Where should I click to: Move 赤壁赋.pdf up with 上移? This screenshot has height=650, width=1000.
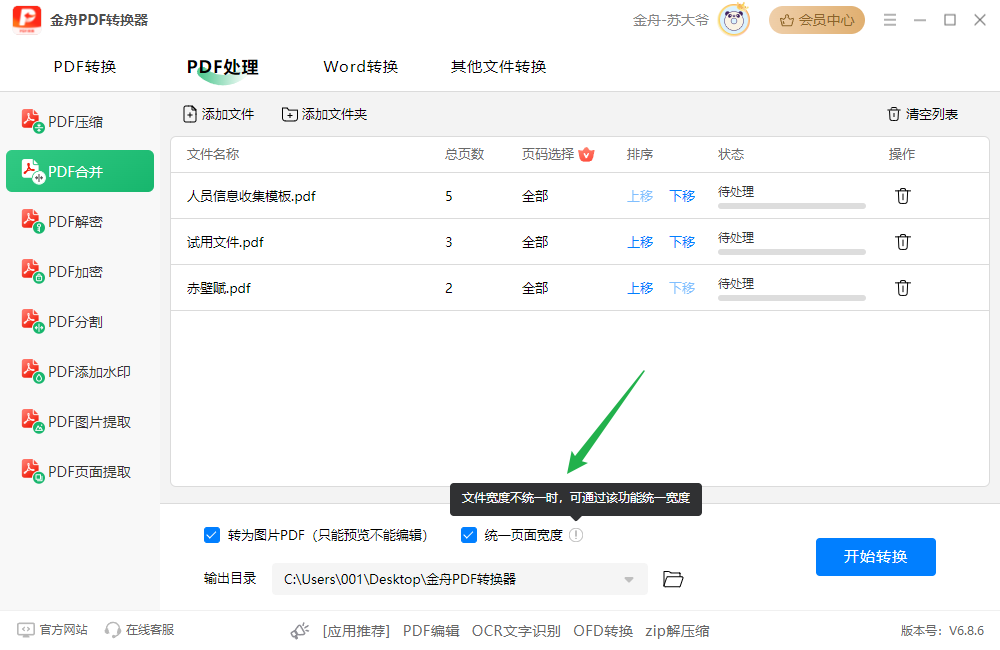[x=640, y=288]
